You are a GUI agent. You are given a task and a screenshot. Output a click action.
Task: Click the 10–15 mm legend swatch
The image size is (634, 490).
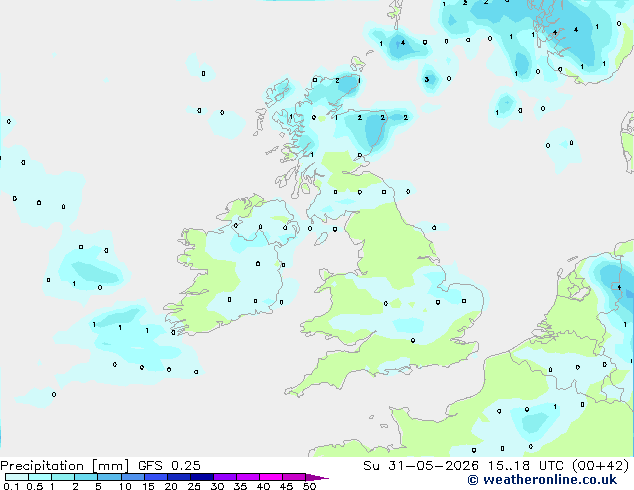pyautogui.click(x=132, y=477)
